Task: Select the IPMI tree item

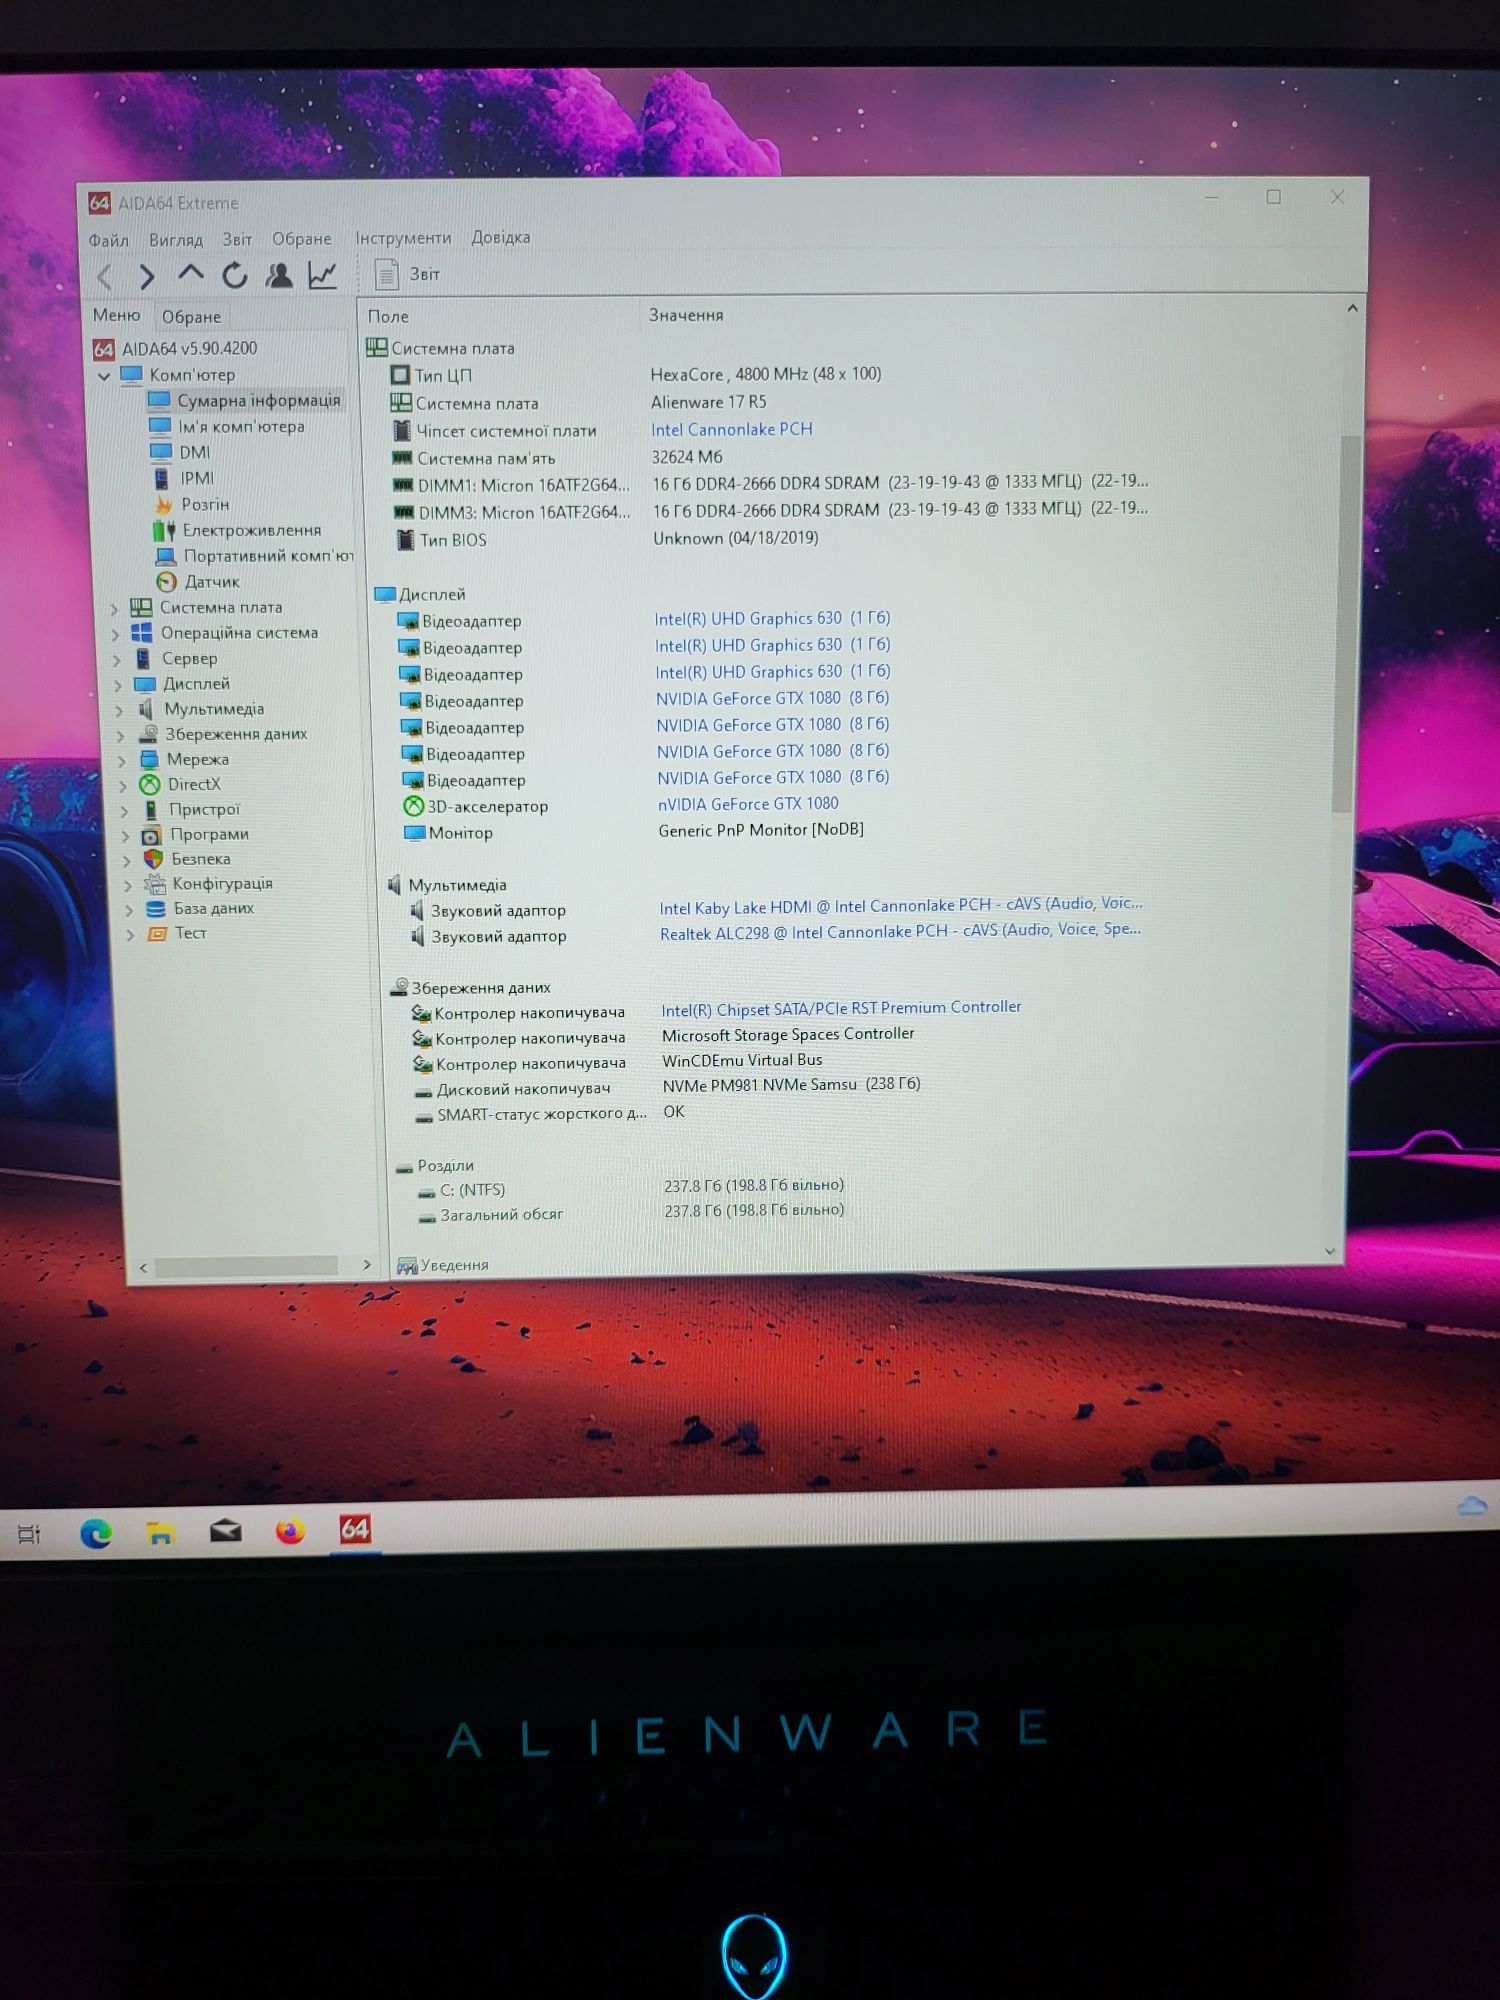Action: pyautogui.click(x=183, y=478)
